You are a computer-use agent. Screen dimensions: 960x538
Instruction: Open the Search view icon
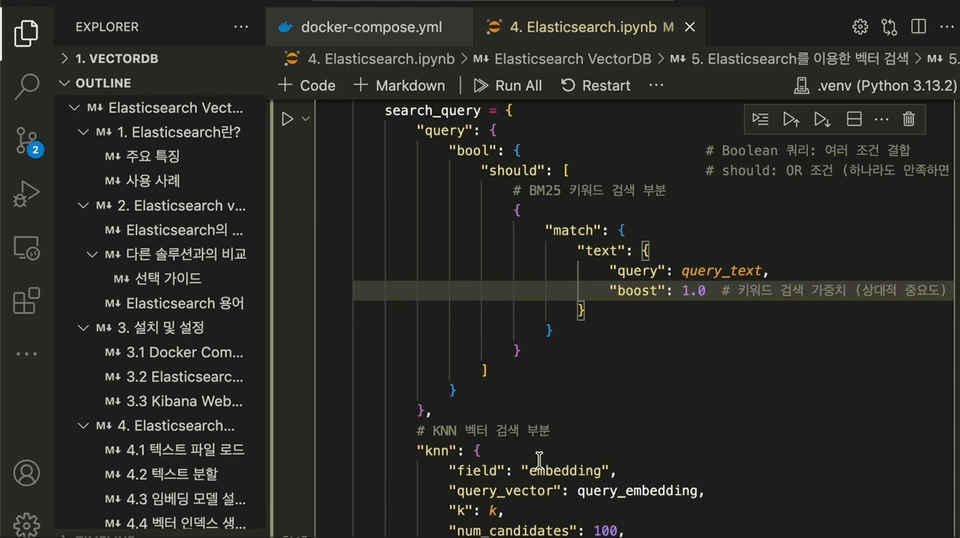click(x=27, y=87)
